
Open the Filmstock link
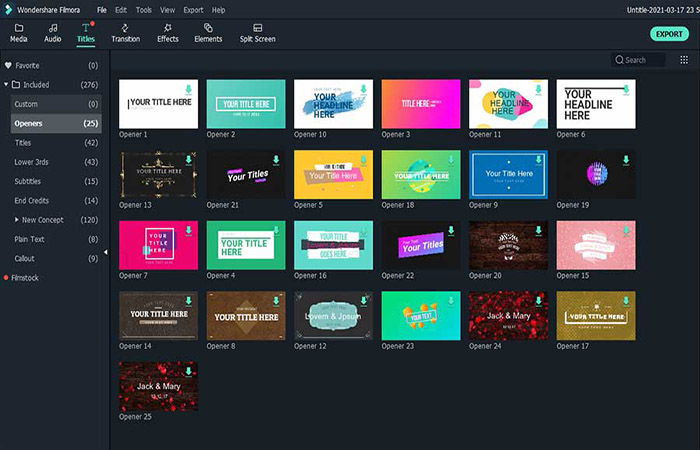25,278
